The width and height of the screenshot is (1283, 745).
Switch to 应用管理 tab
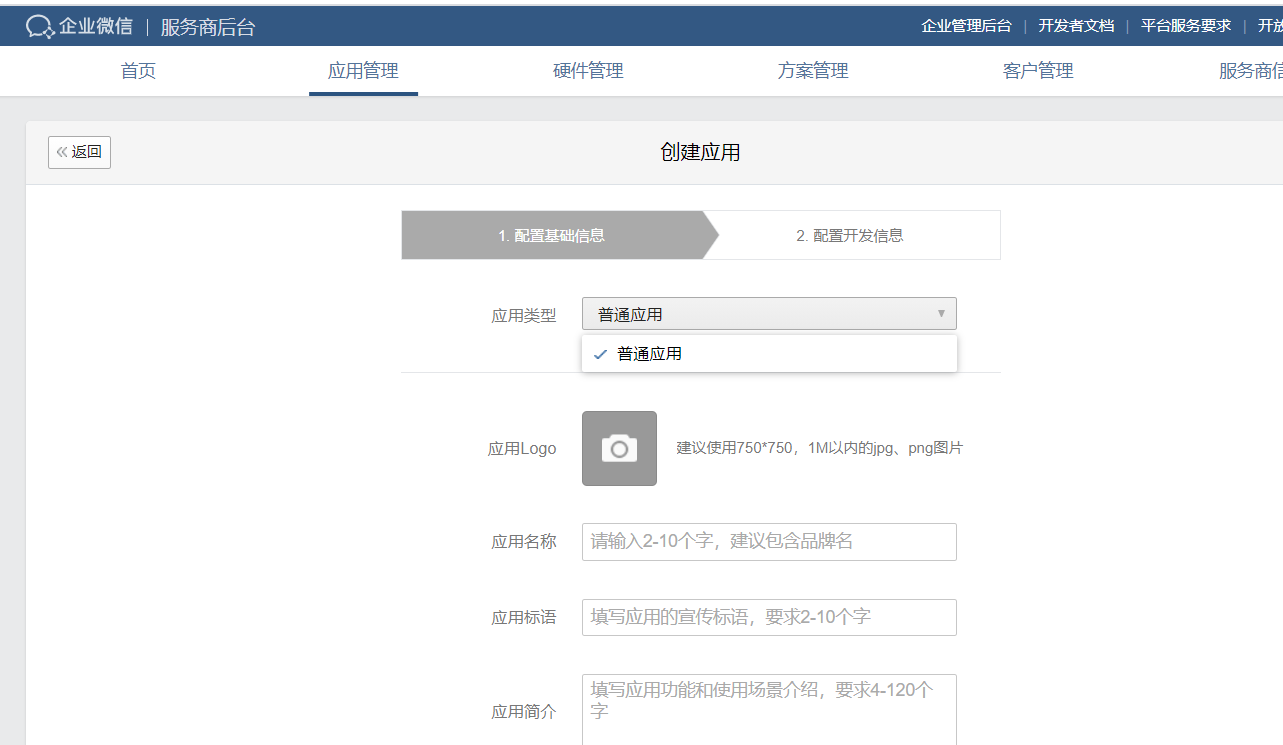(363, 71)
